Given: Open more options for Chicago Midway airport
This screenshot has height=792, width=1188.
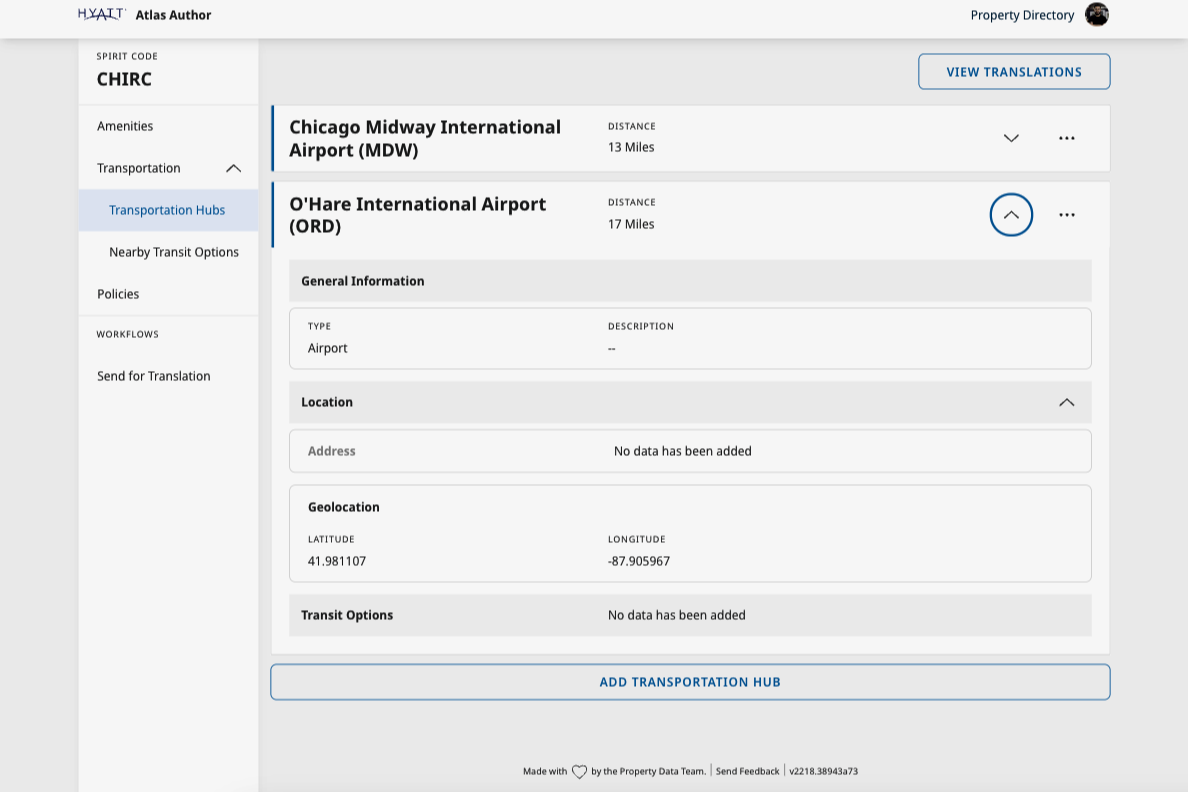Looking at the screenshot, I should point(1067,138).
